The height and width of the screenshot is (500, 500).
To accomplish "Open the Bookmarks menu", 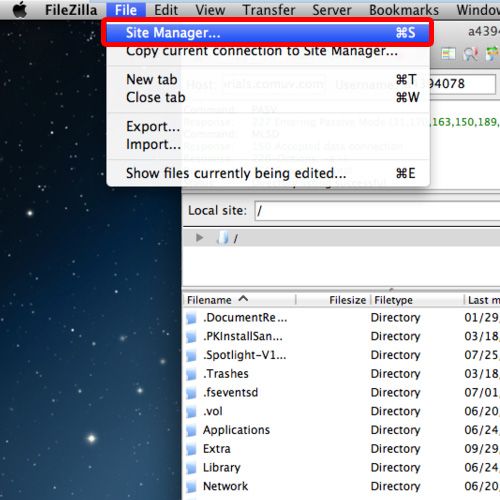I will pos(404,10).
